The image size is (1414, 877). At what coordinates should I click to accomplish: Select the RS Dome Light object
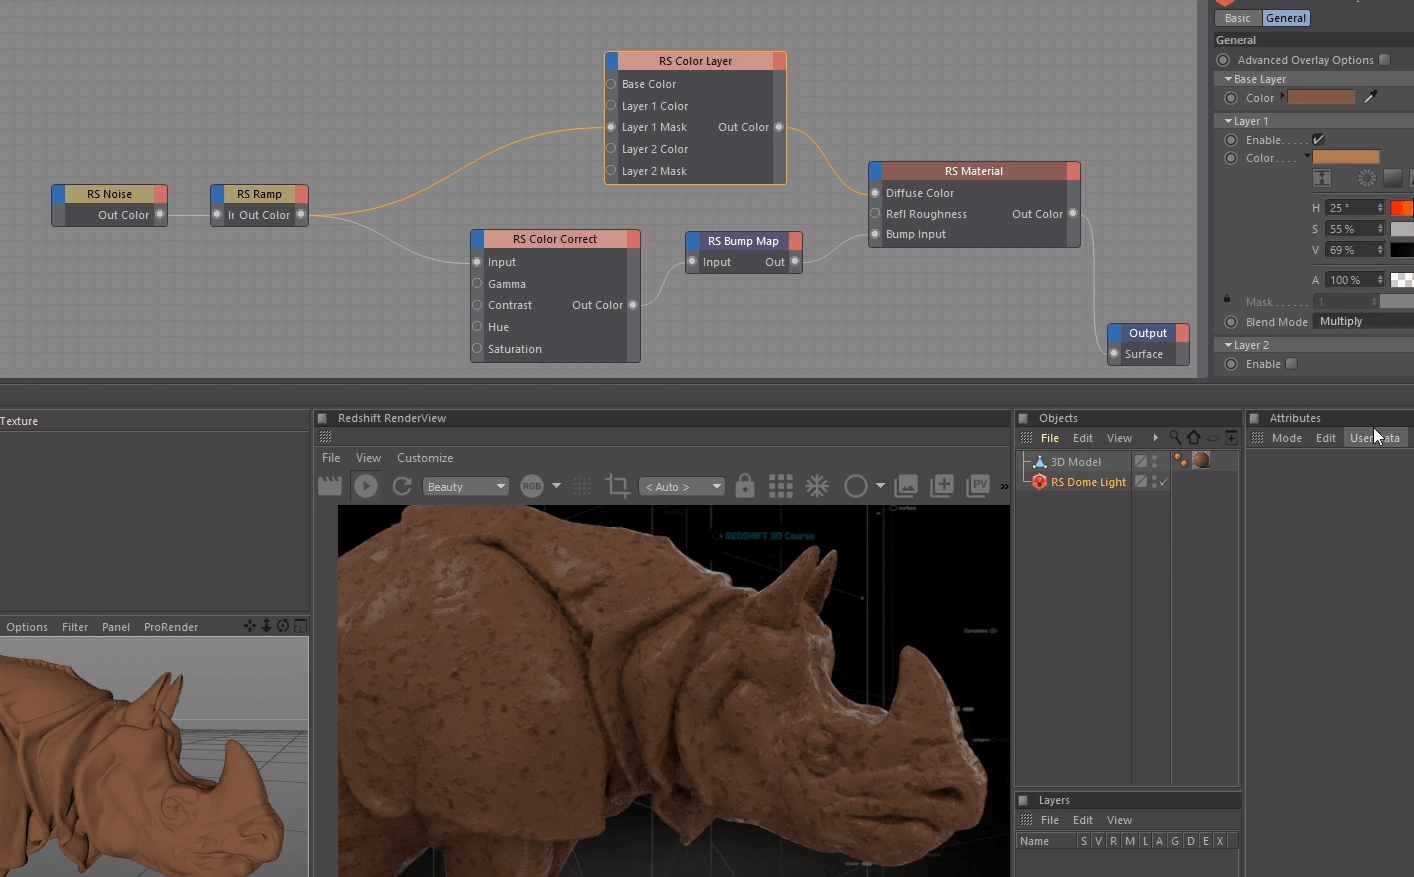(1087, 482)
